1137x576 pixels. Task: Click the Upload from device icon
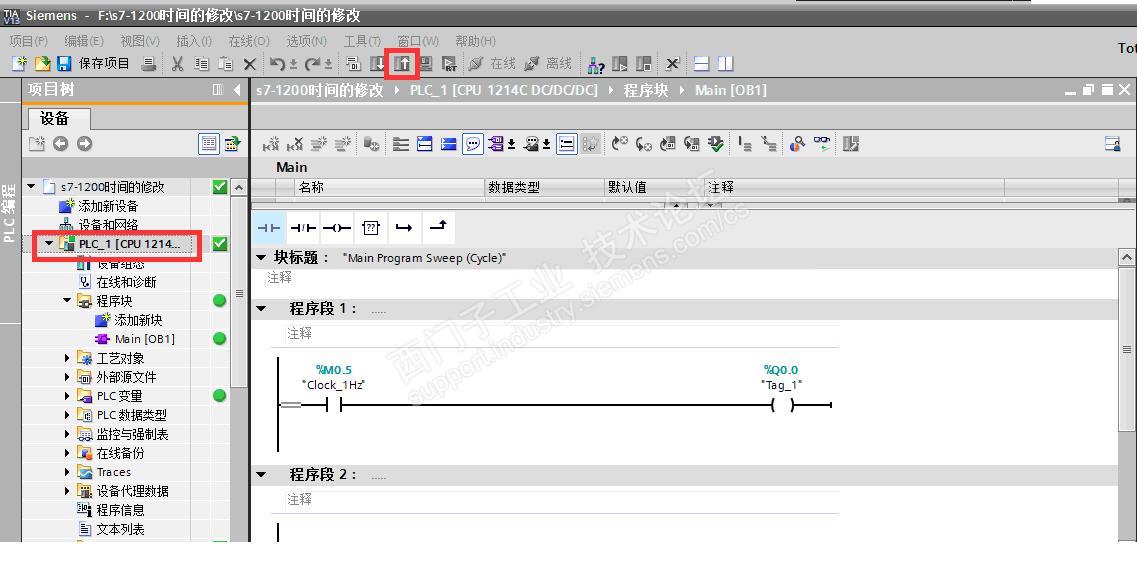click(x=402, y=64)
